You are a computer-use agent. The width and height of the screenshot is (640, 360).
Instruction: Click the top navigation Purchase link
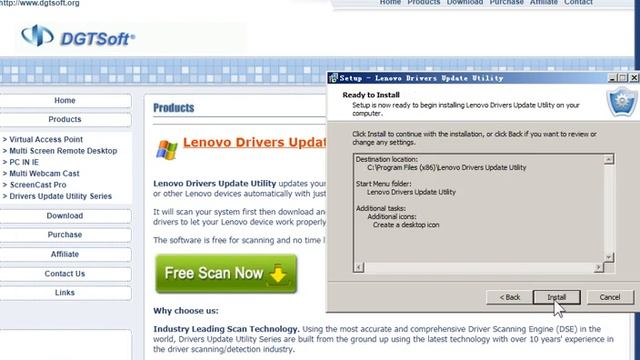pos(507,2)
